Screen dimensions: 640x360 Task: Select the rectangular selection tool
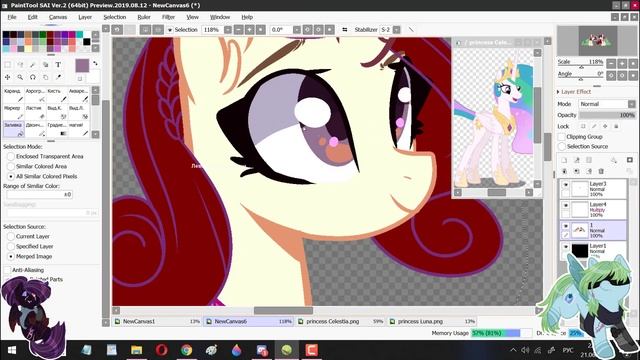coord(8,64)
